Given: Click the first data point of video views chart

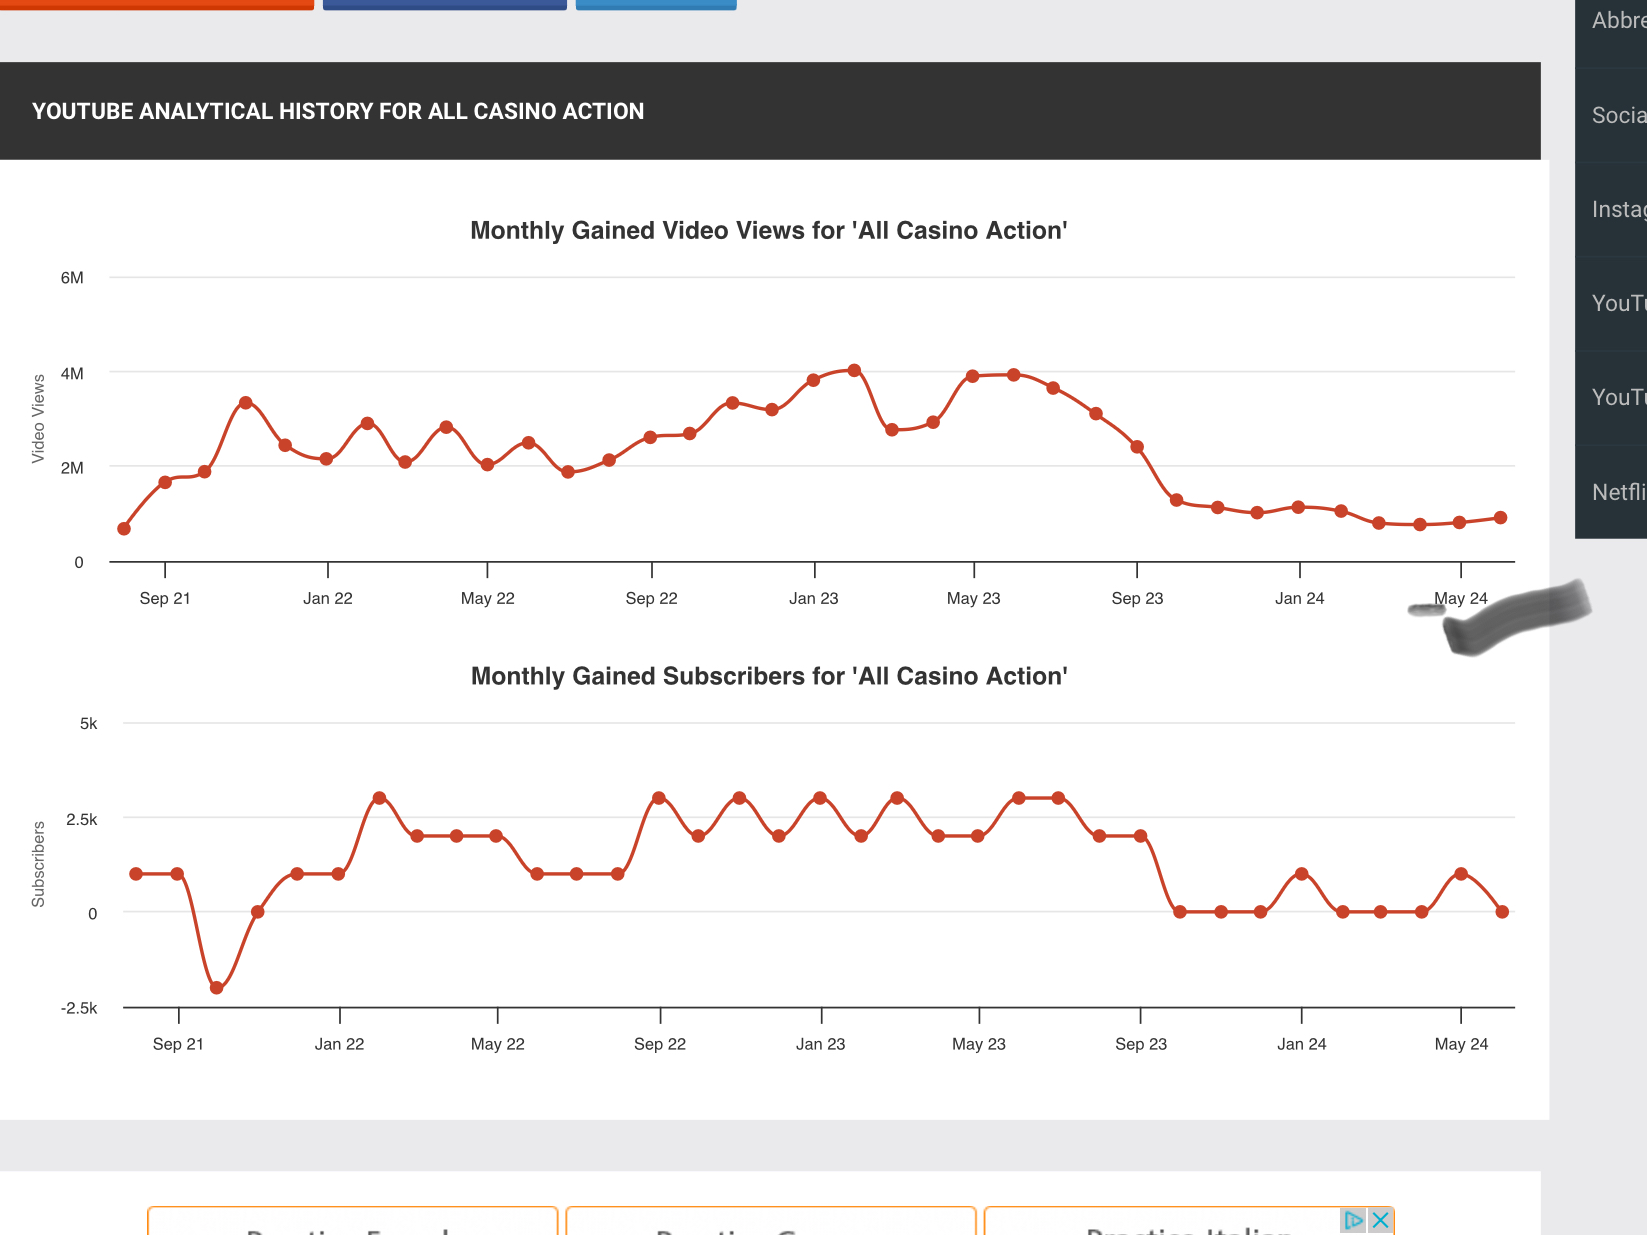Looking at the screenshot, I should 124,529.
